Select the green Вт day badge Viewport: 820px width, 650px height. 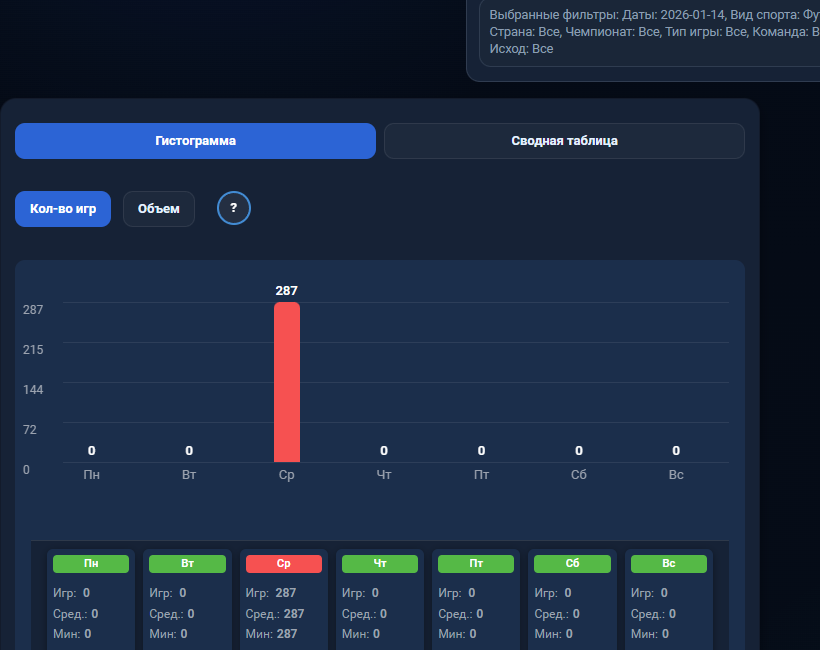[x=187, y=564]
